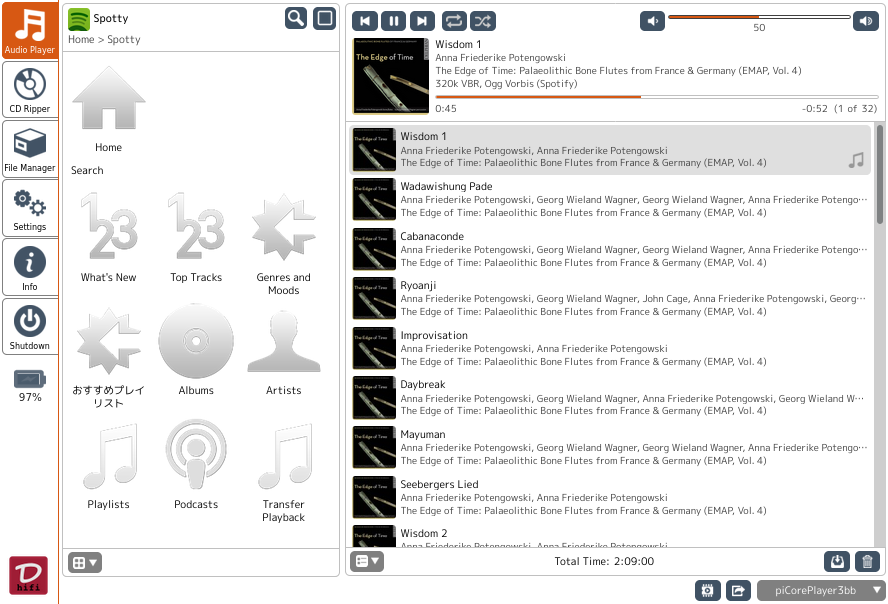Image resolution: width=888 pixels, height=604 pixels.
Task: Open the CD Ripper section
Action: [x=29, y=89]
